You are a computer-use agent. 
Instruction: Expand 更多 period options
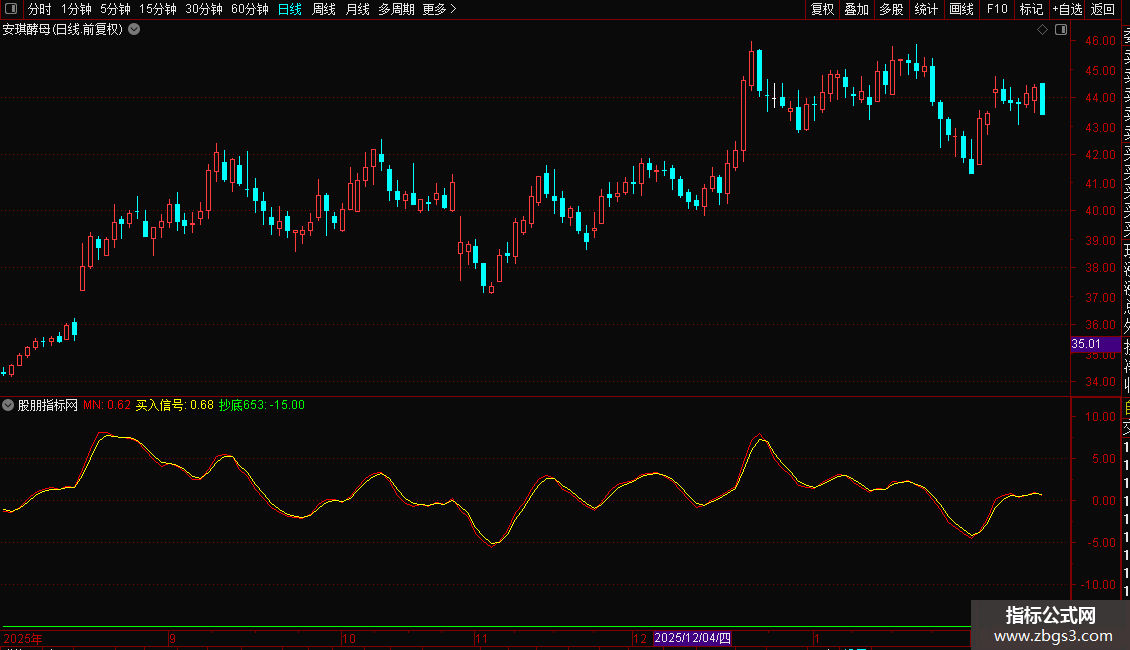pos(439,9)
